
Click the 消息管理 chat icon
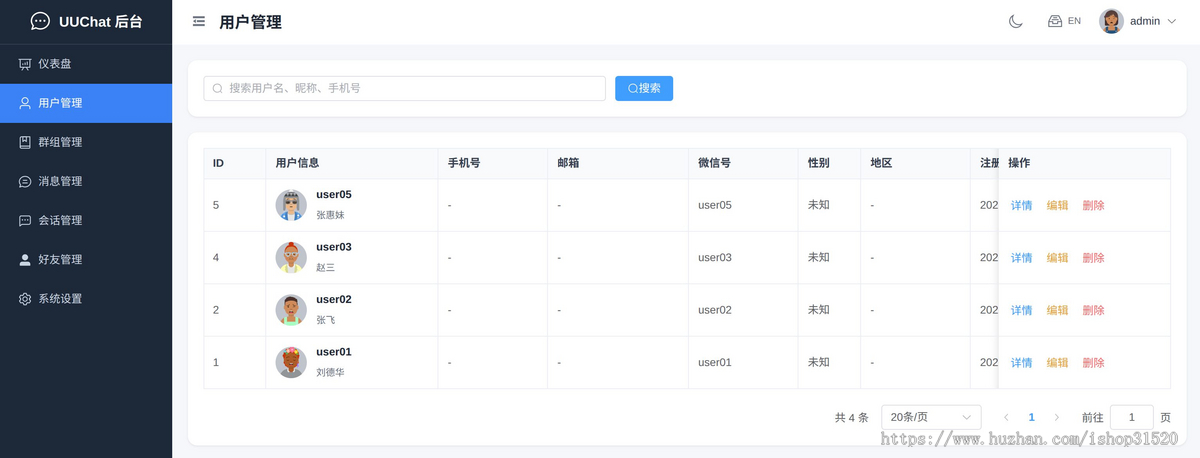(25, 181)
